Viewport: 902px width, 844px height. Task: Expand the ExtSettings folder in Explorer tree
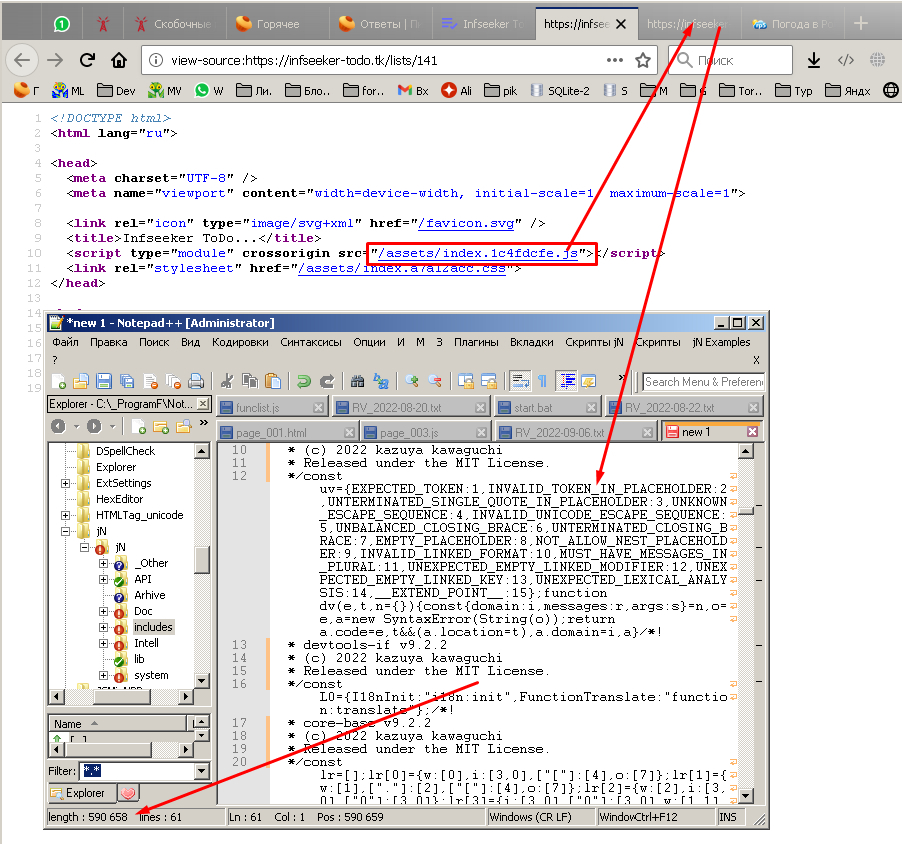click(65, 483)
